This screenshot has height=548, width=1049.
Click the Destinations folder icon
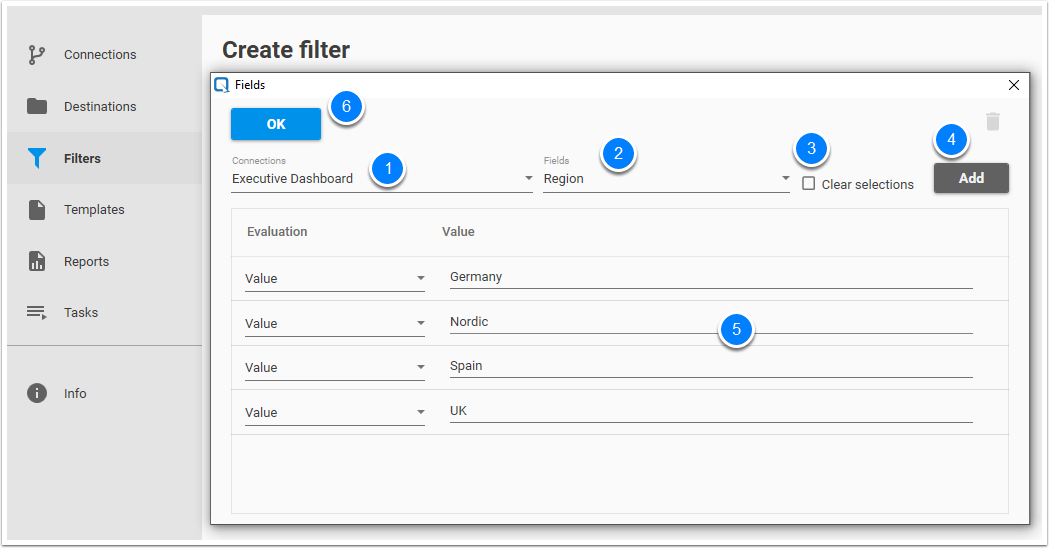(x=37, y=106)
